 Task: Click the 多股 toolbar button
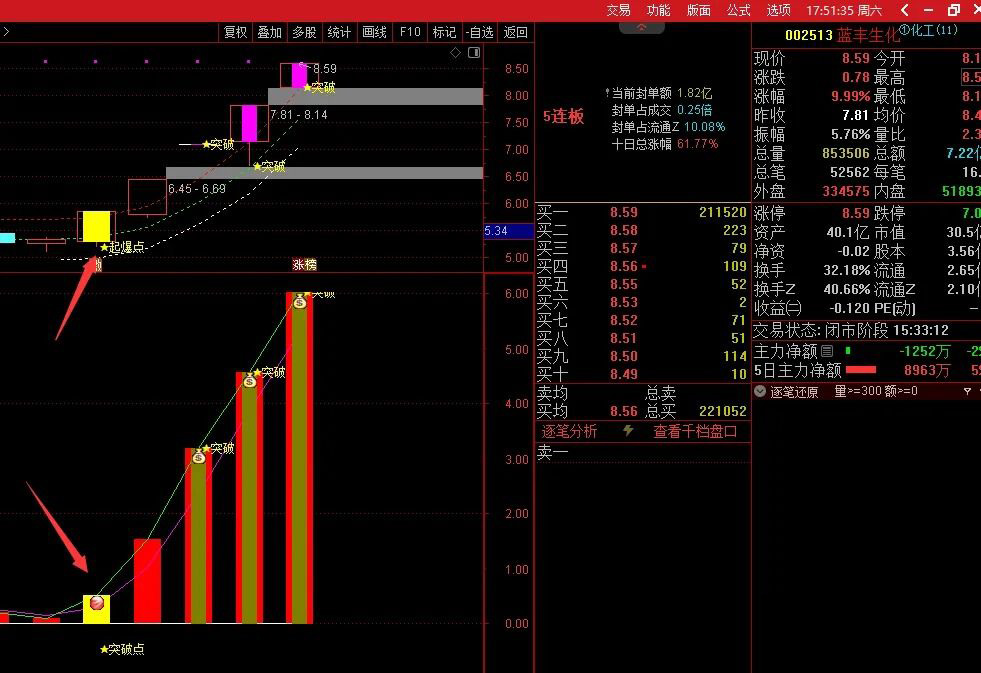tap(305, 32)
